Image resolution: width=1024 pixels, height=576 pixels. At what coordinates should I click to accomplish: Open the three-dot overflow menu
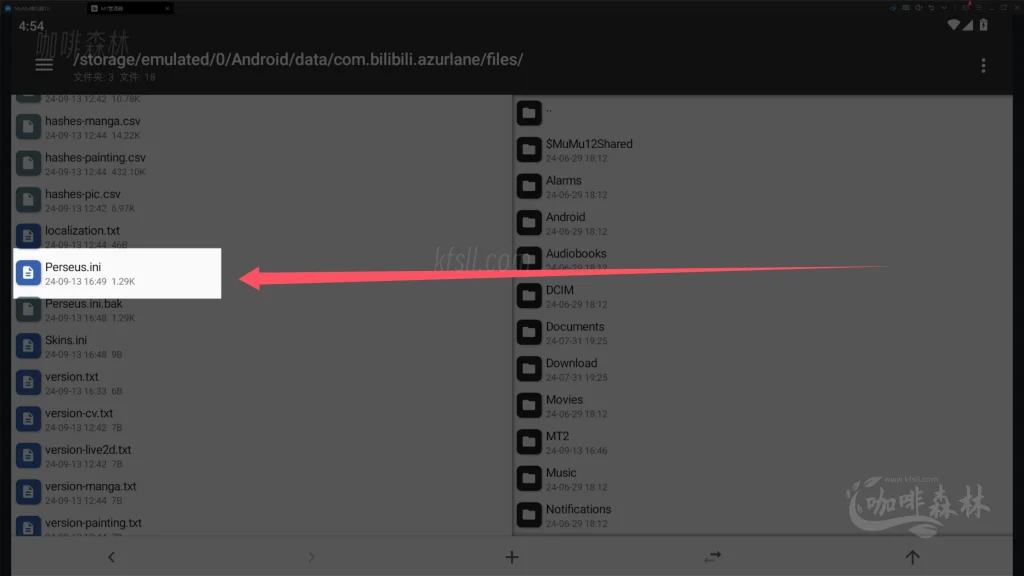(983, 65)
